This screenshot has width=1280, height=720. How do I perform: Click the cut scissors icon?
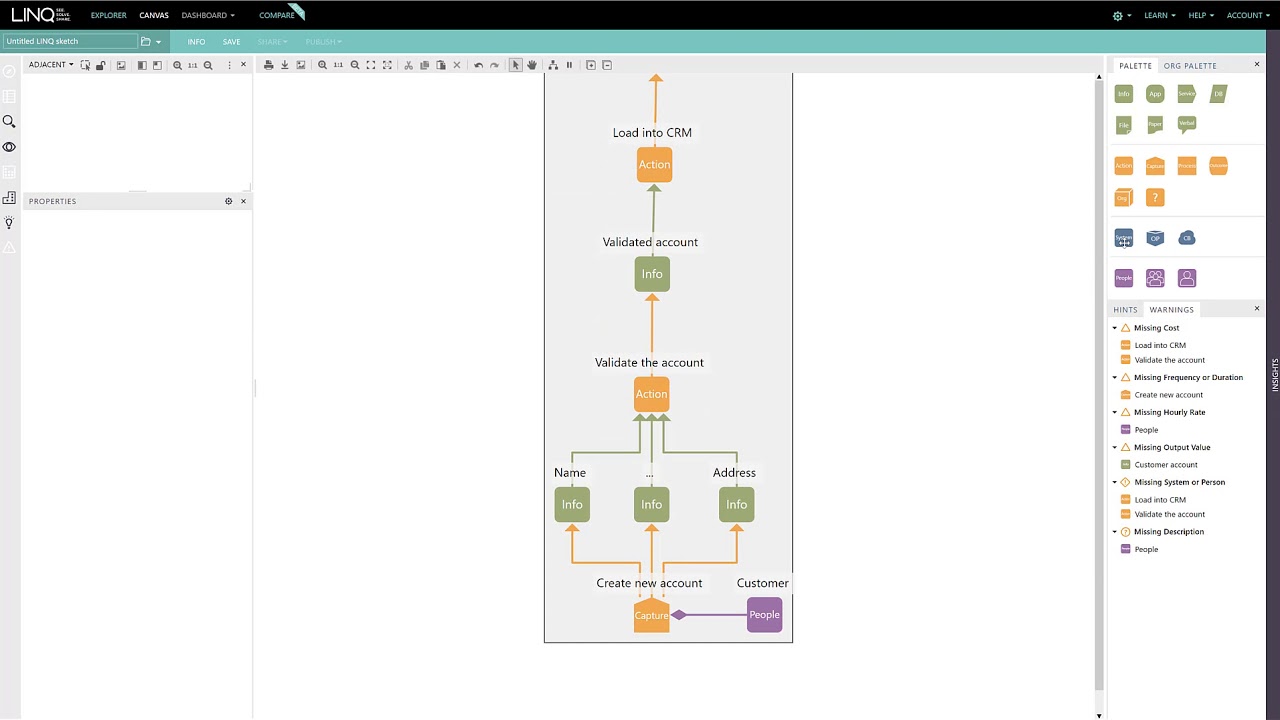[x=408, y=65]
